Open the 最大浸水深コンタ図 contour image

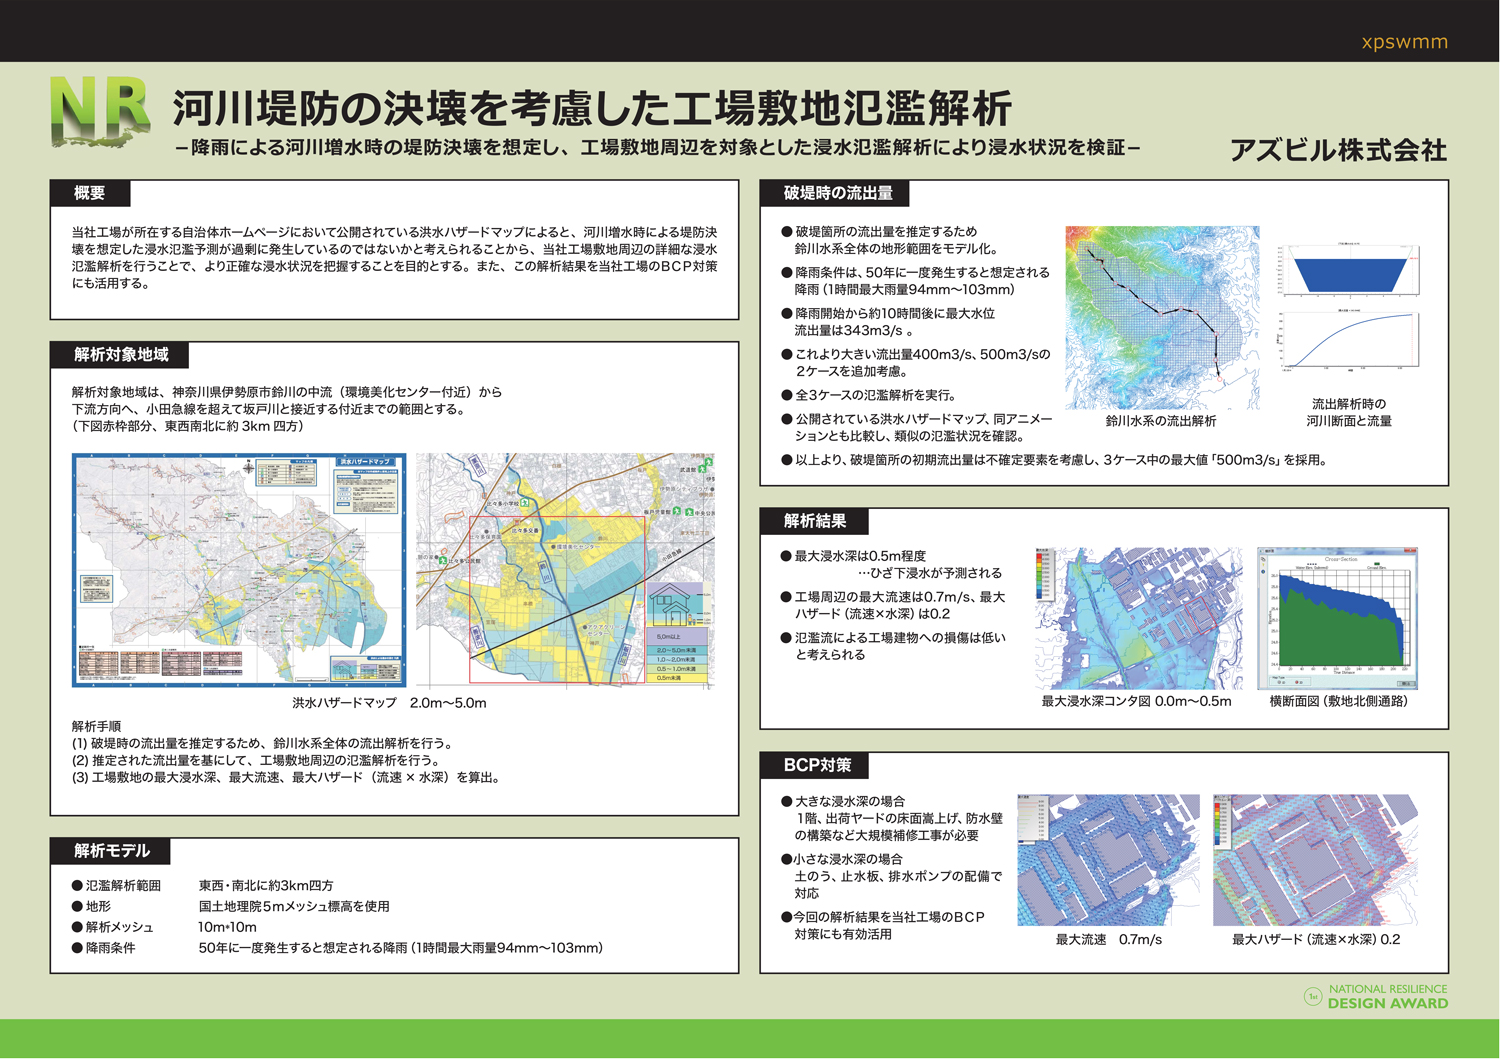[1138, 617]
